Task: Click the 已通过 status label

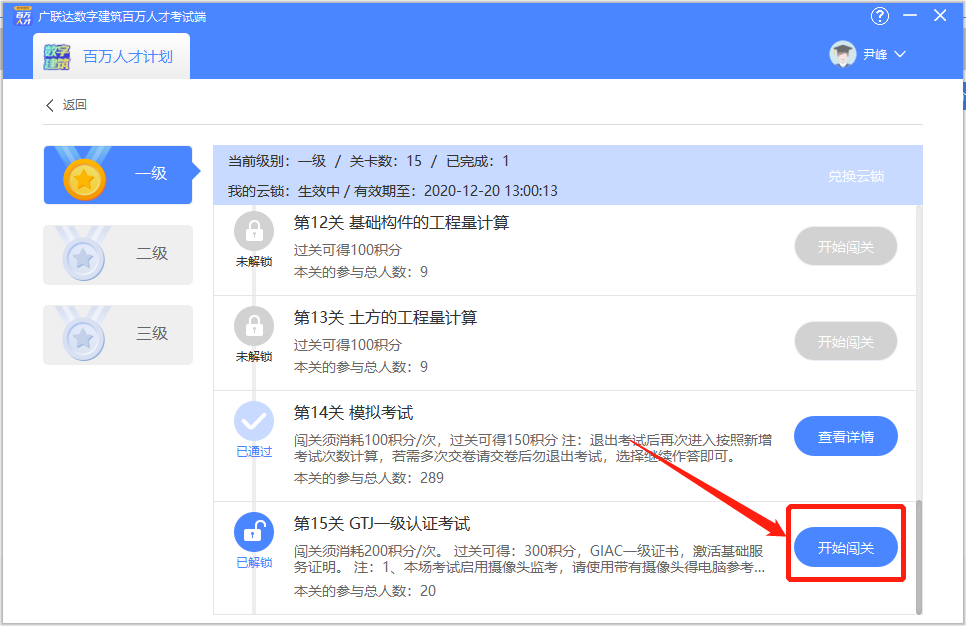Action: click(254, 452)
